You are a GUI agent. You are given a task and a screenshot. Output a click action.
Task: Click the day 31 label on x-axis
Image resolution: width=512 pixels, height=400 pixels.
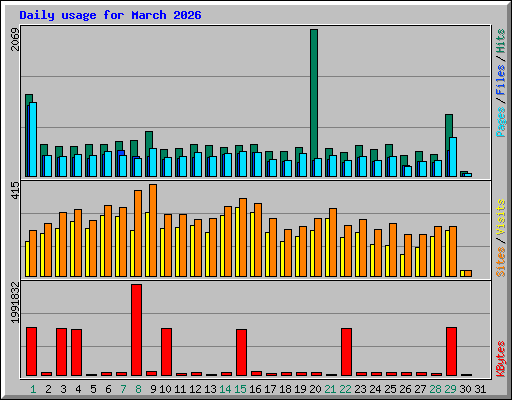480,389
